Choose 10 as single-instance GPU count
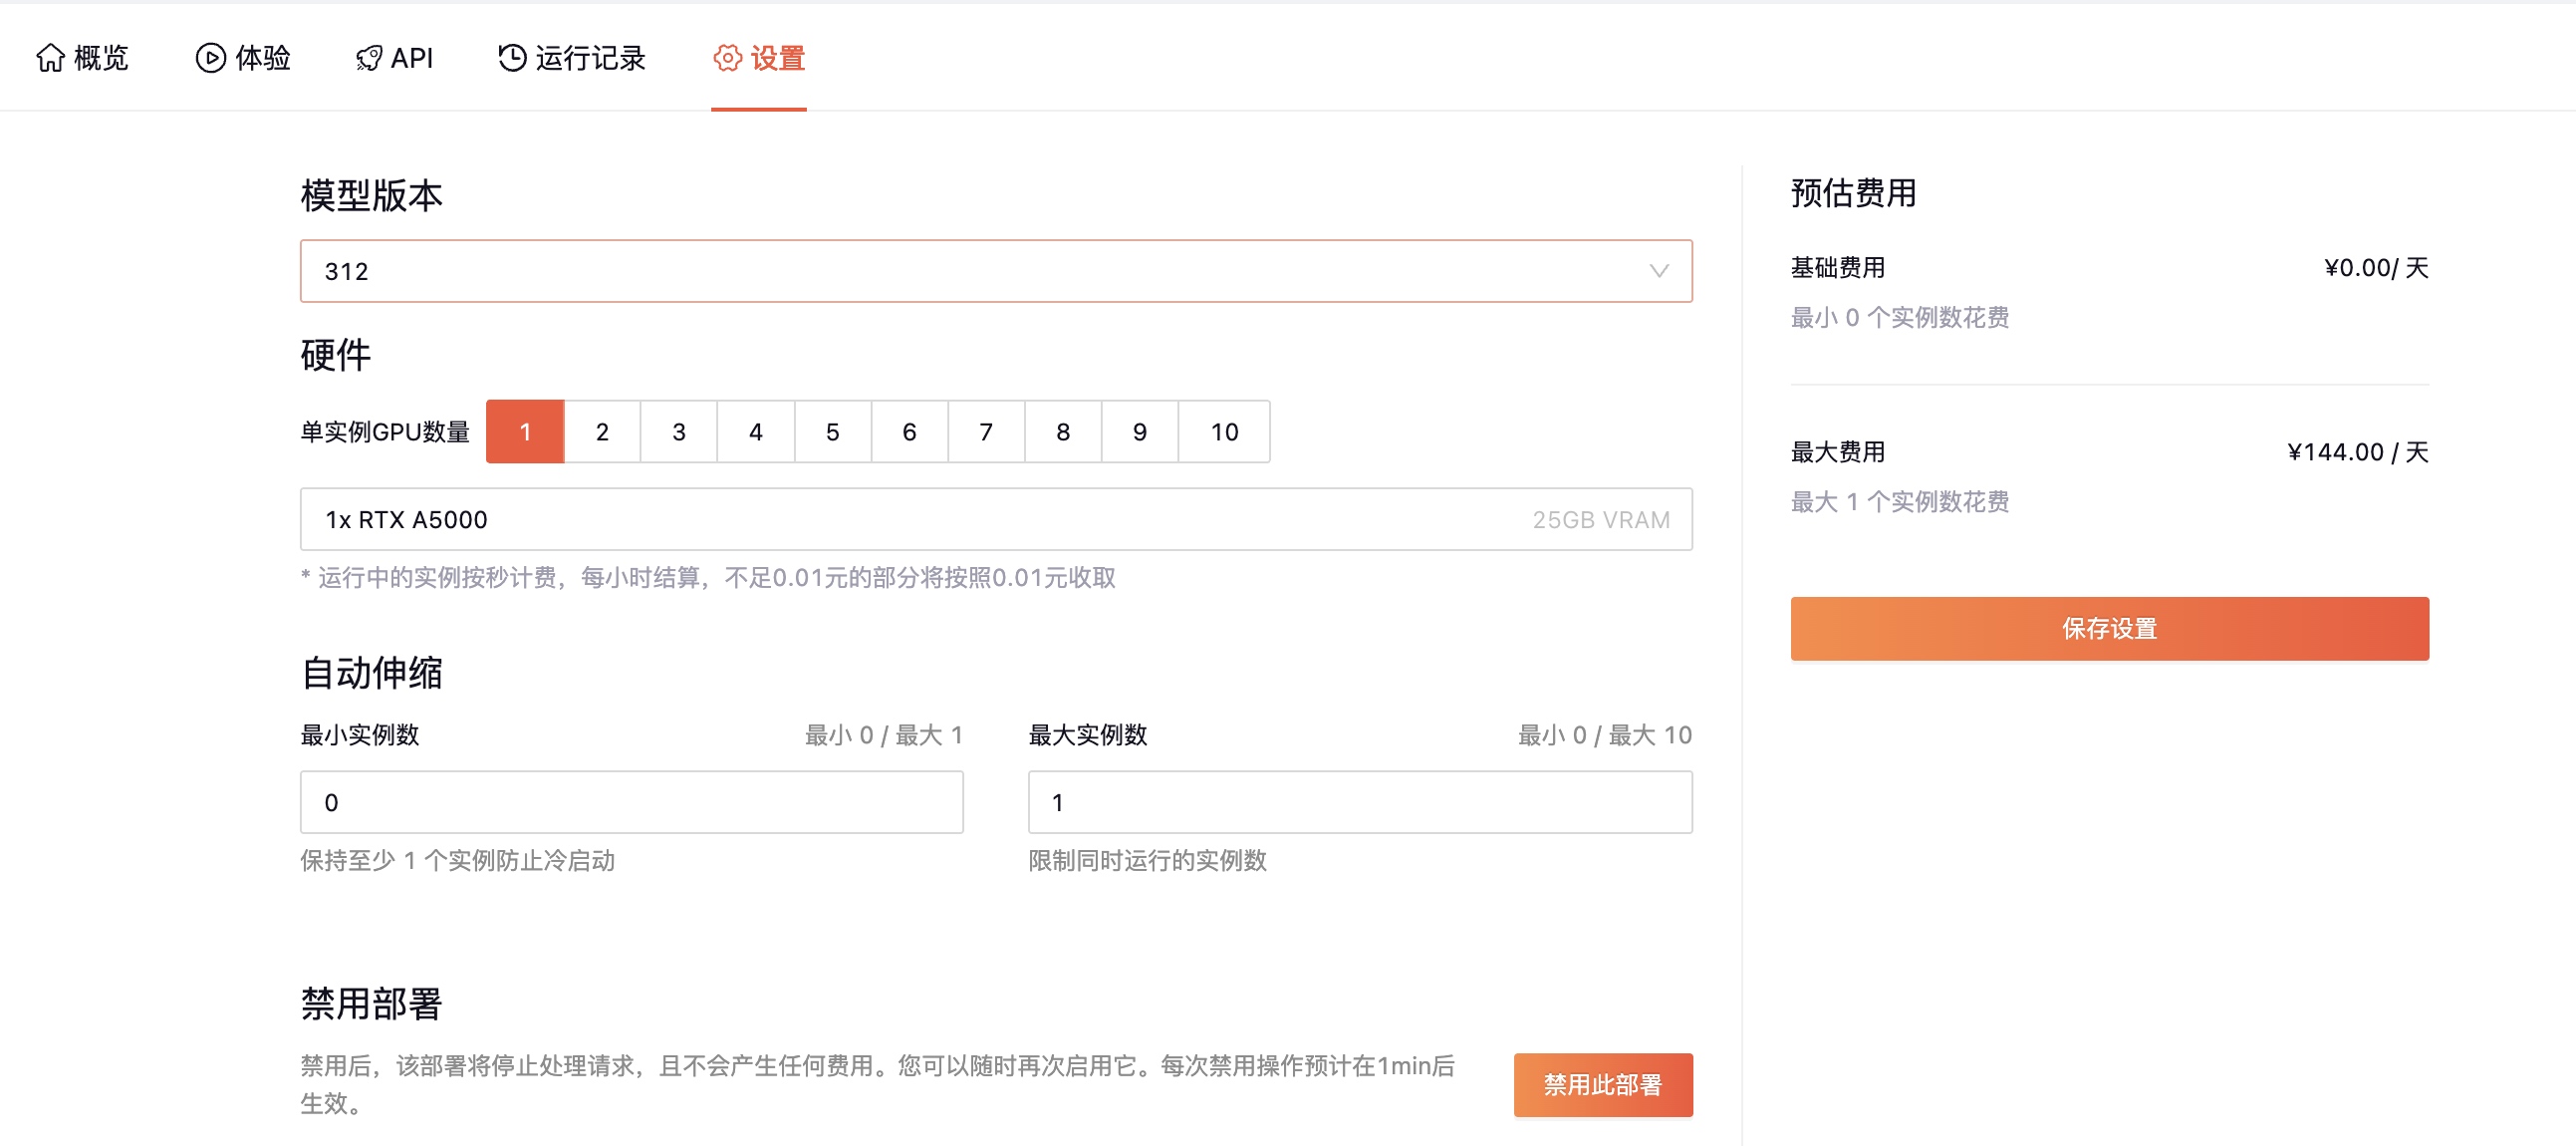The height and width of the screenshot is (1146, 2576). click(x=1224, y=432)
